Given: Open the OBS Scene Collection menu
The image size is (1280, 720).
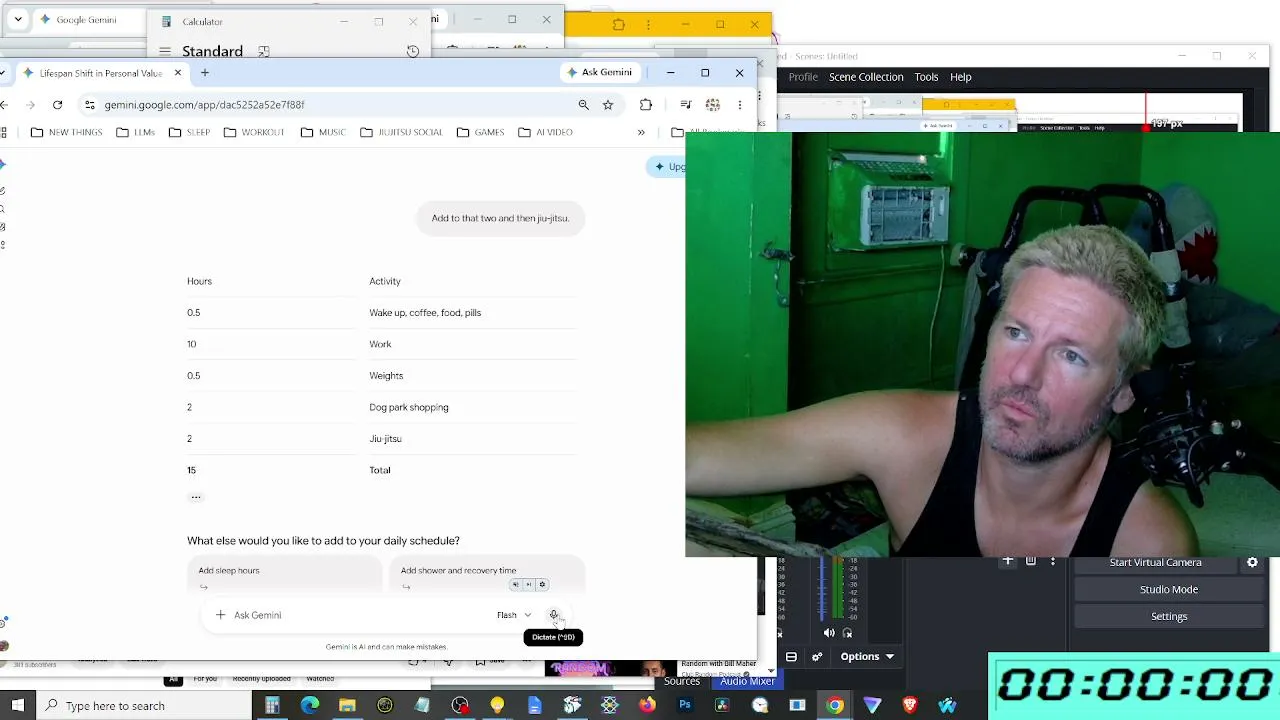Looking at the screenshot, I should pos(866,77).
